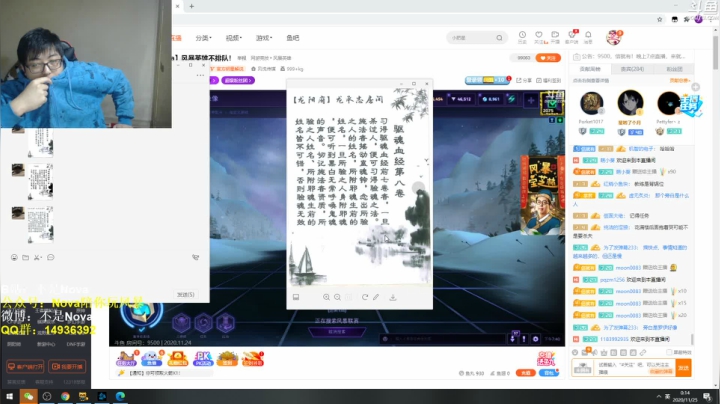
Task: Click the blue mascot icon below the video
Action: [x=152, y=359]
